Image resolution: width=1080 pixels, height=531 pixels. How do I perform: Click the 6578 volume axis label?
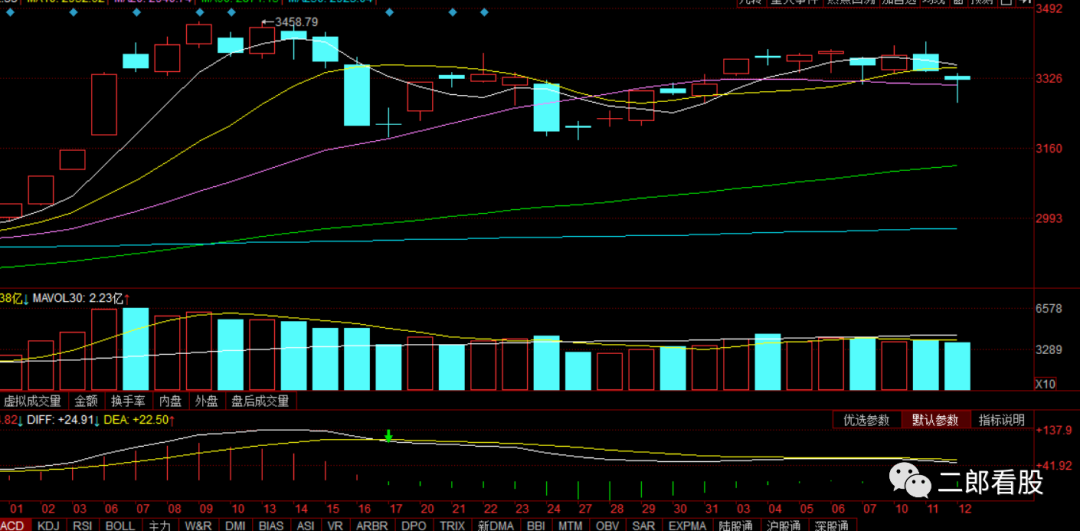pyautogui.click(x=1050, y=308)
